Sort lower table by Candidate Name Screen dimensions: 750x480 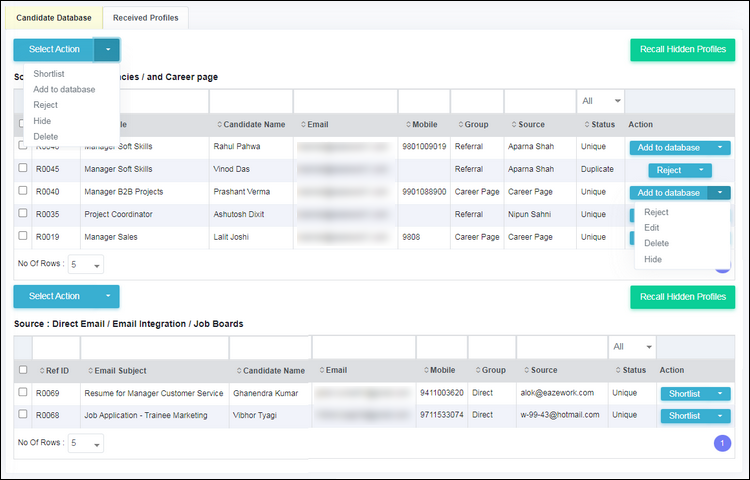[x=271, y=371]
